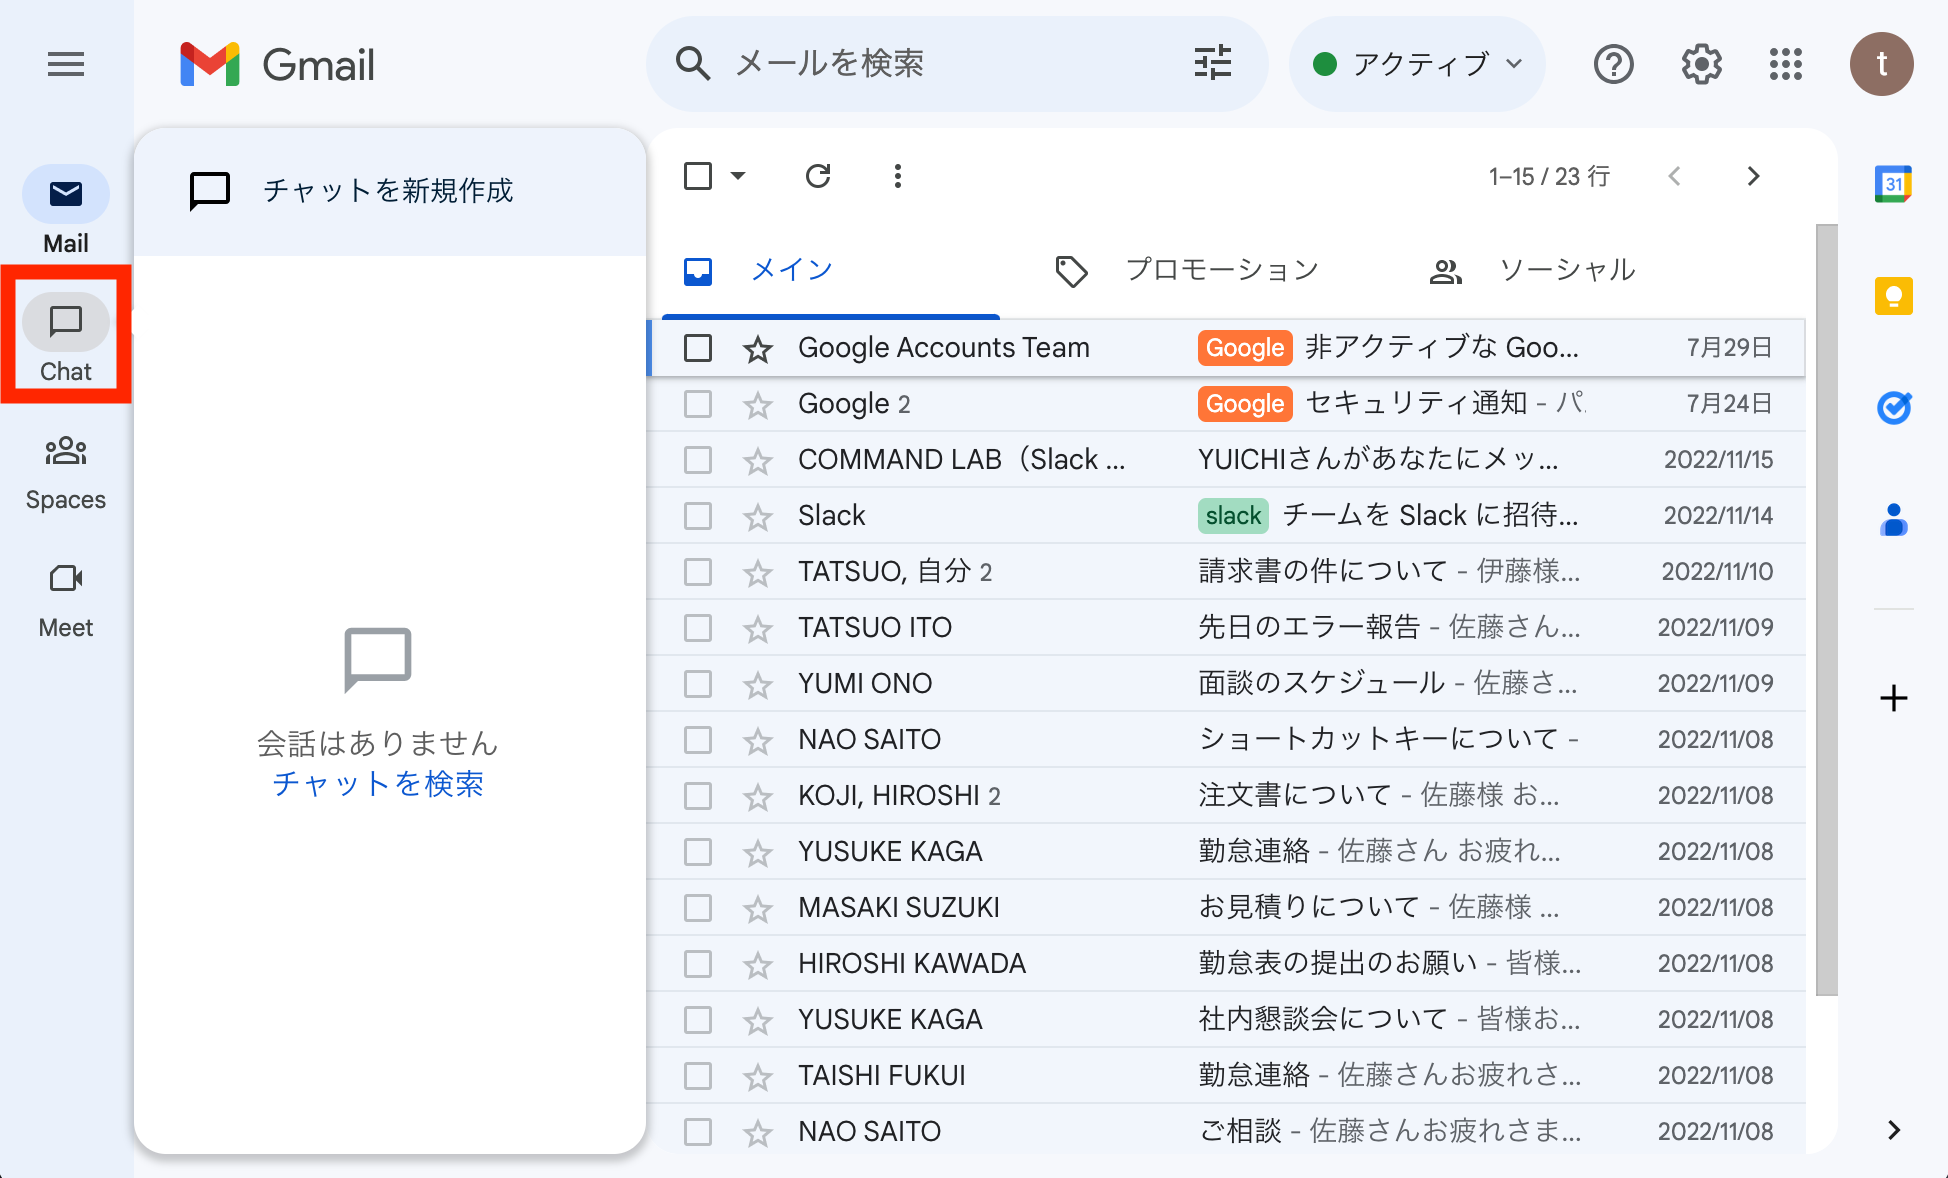Image resolution: width=1948 pixels, height=1178 pixels.
Task: Check the checkbox on the Slack email
Action: (x=697, y=515)
